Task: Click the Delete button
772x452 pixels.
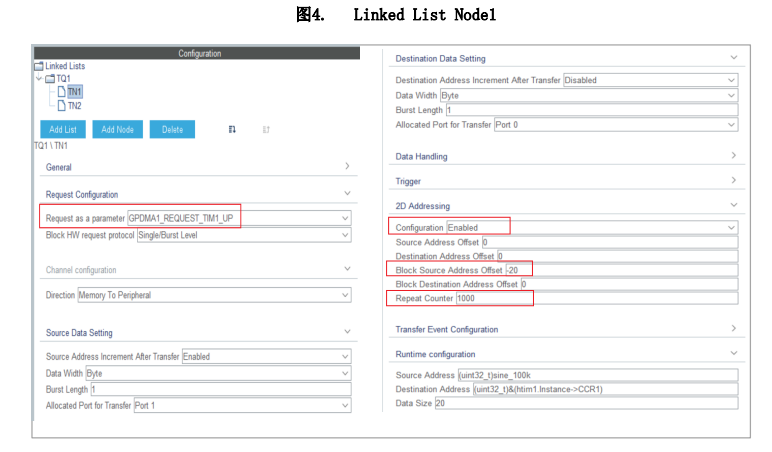Action: pyautogui.click(x=172, y=129)
